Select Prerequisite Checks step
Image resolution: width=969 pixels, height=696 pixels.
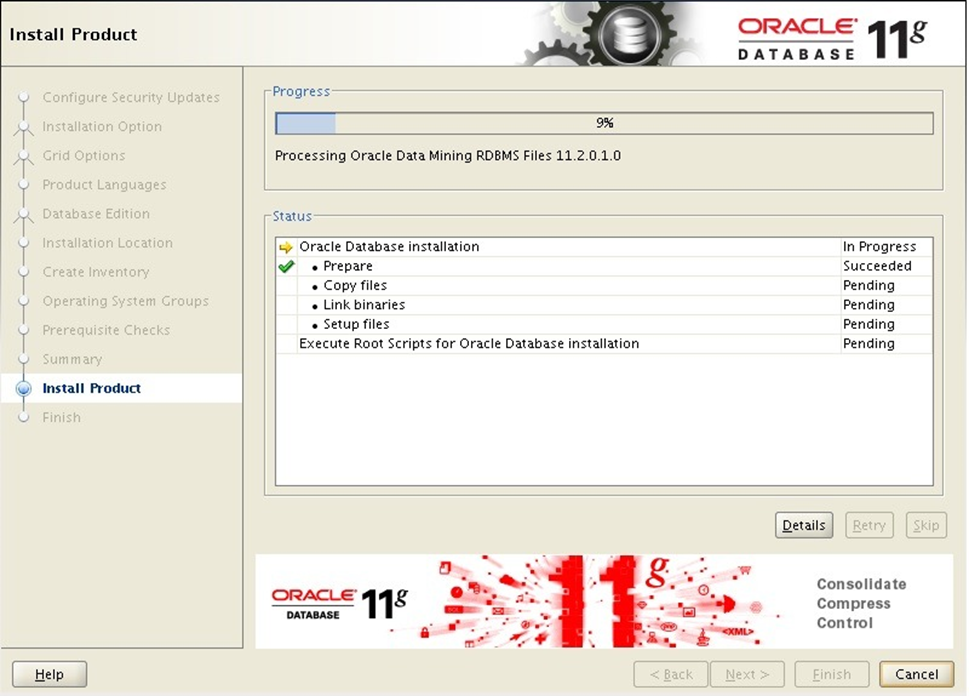106,330
